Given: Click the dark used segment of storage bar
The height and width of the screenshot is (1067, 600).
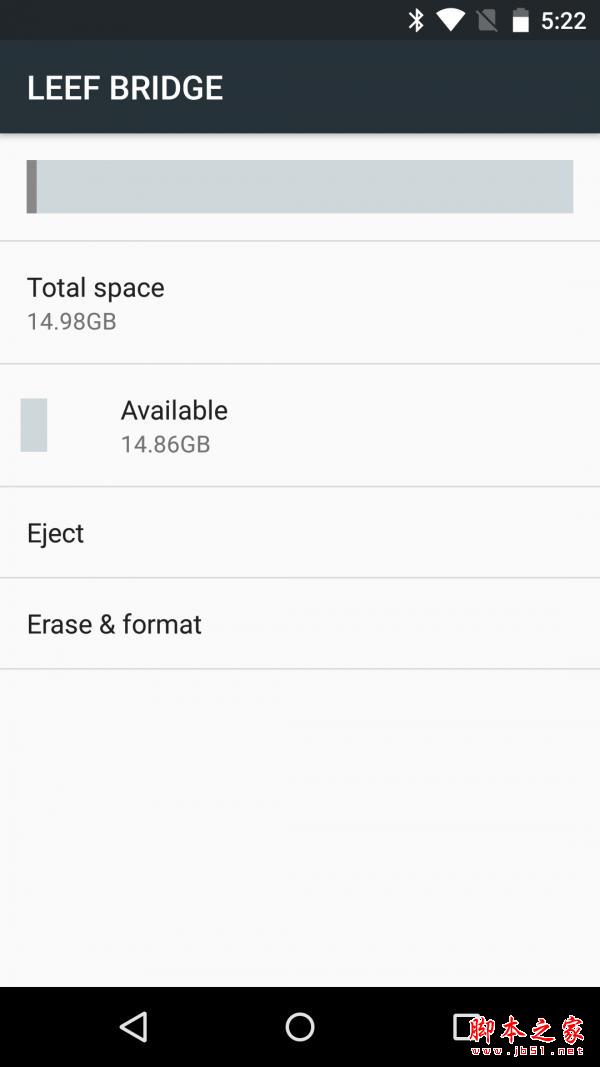Looking at the screenshot, I should [x=32, y=186].
